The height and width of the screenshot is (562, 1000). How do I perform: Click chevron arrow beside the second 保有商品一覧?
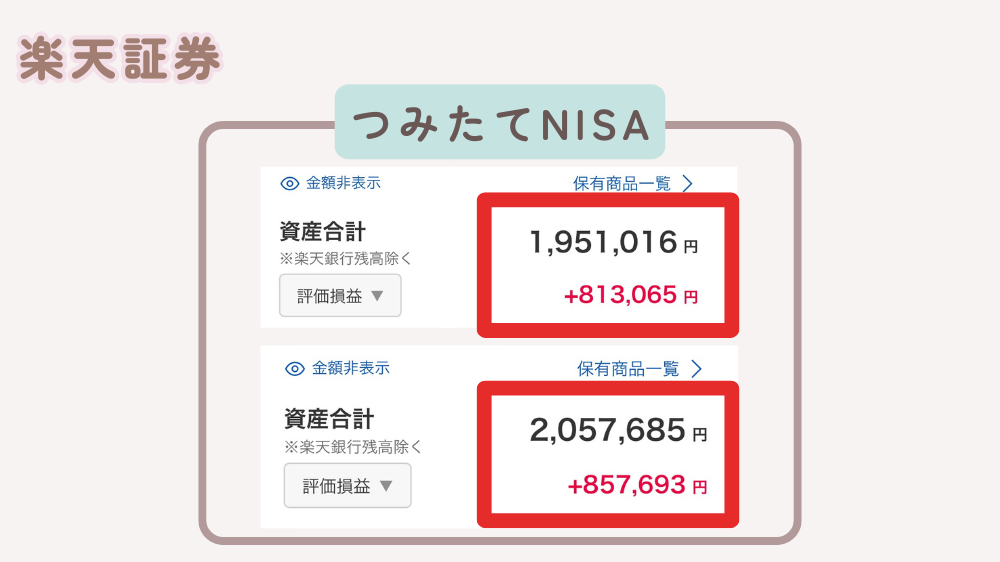[x=696, y=369]
